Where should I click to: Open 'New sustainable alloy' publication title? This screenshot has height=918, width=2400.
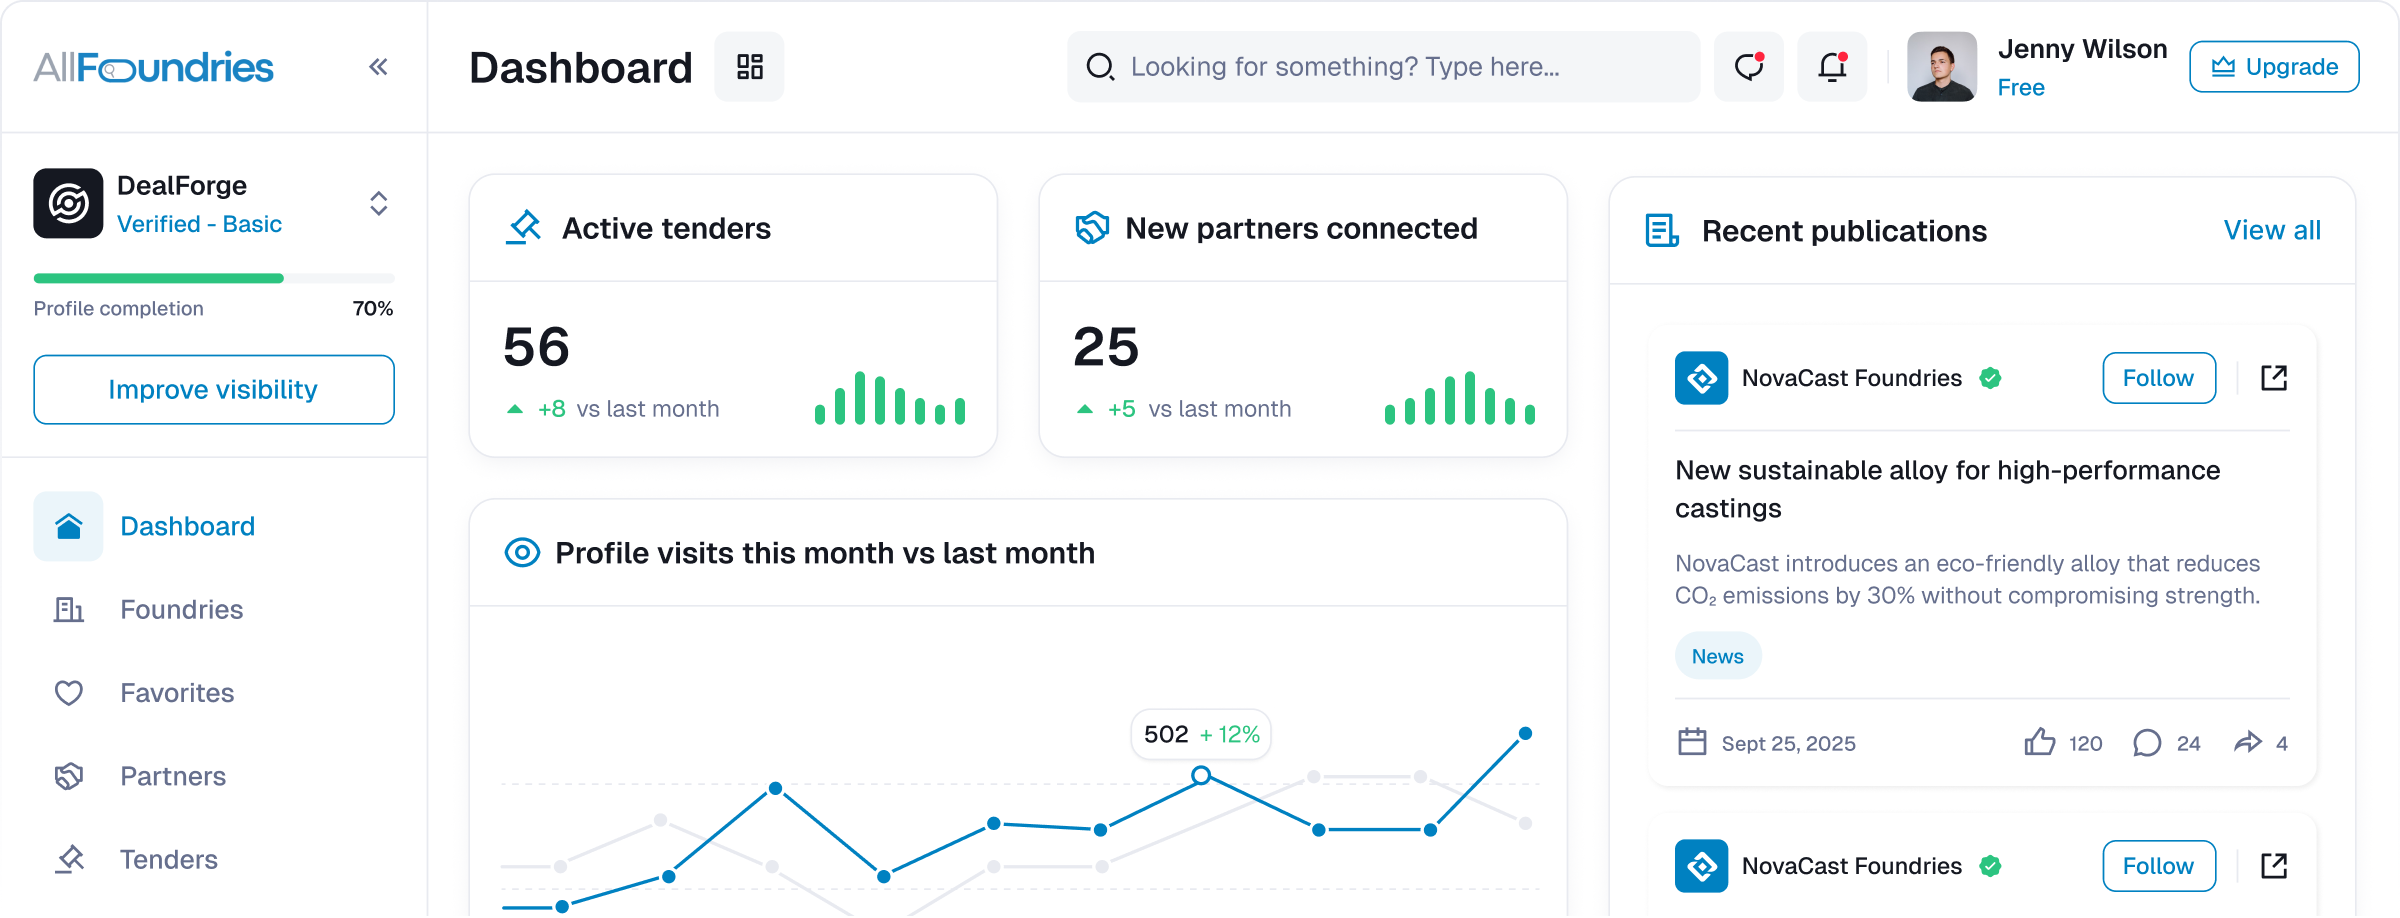(1947, 489)
